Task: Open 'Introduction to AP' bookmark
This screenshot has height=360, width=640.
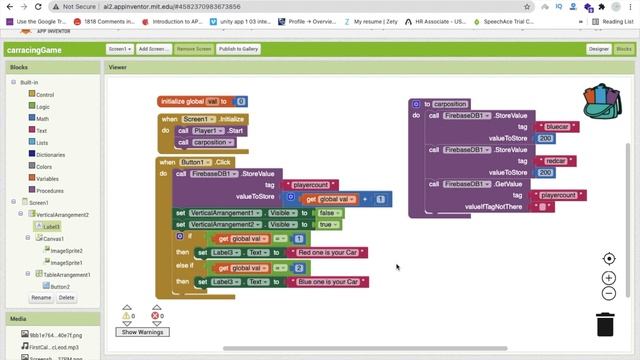Action: tap(172, 22)
